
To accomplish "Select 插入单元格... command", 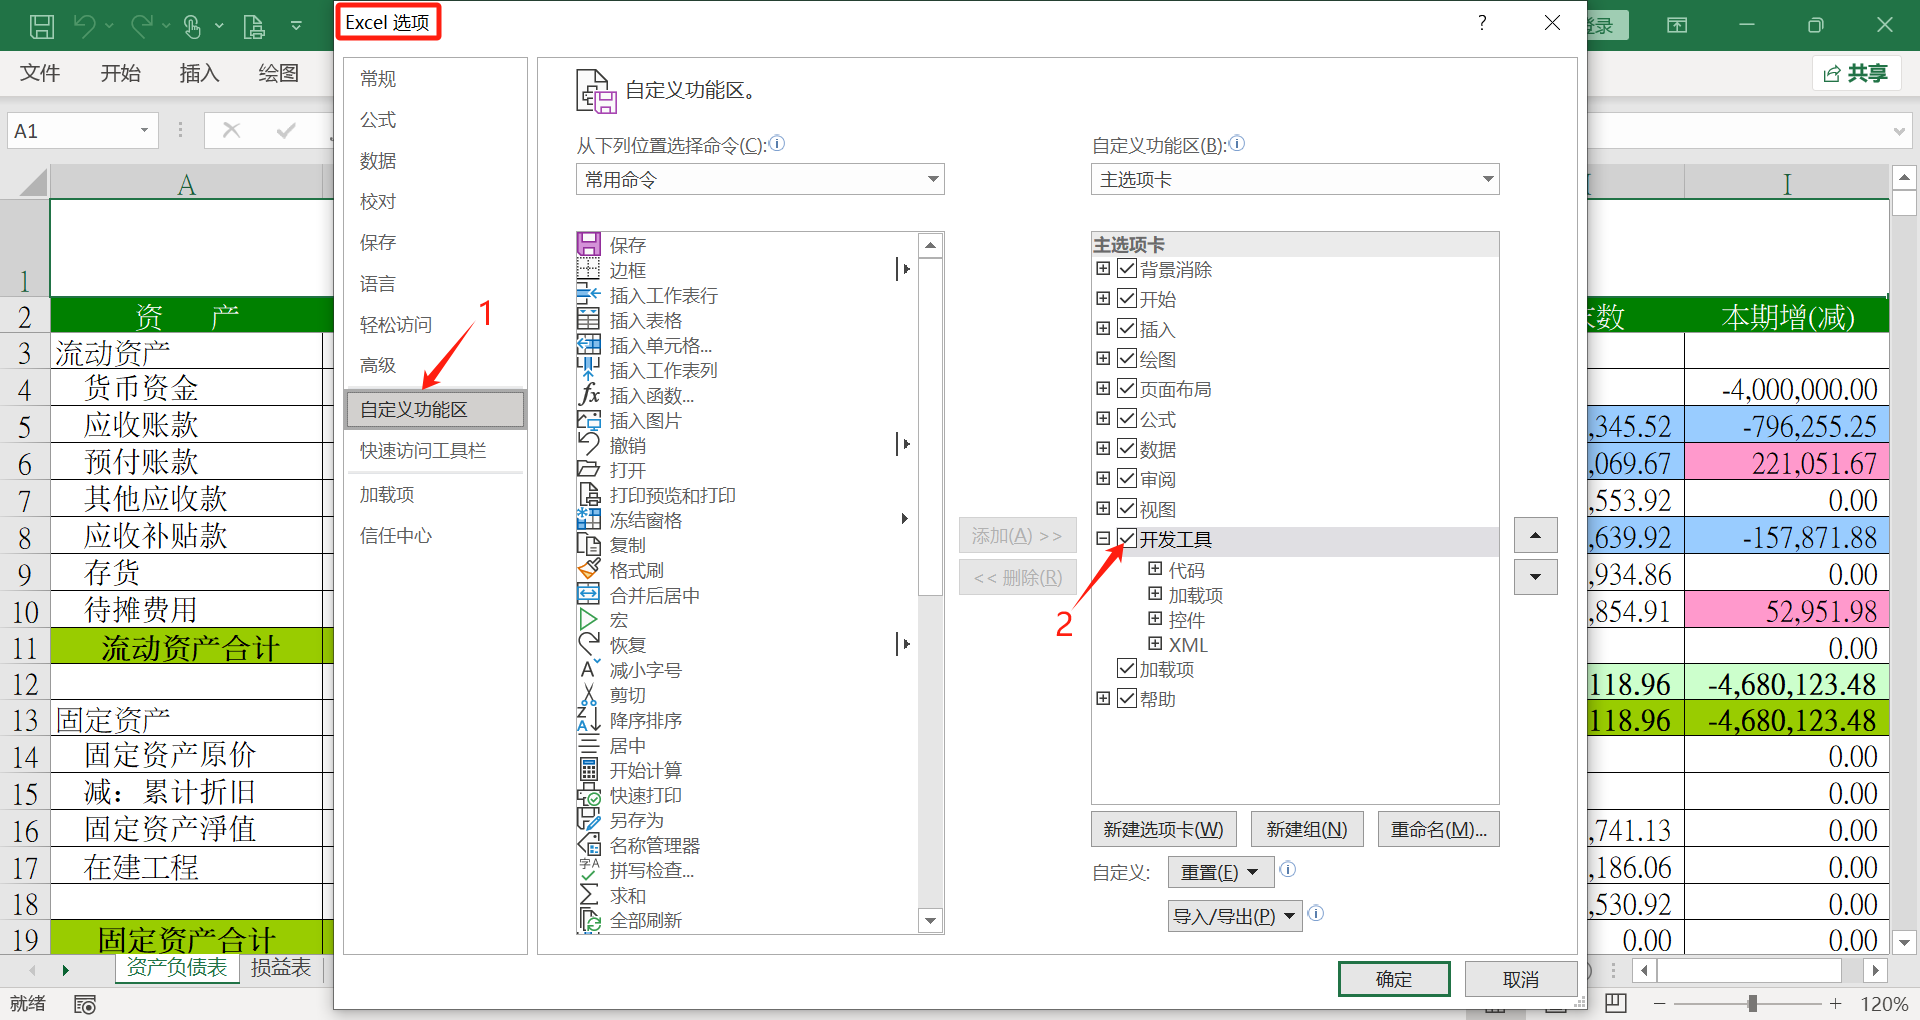I will (x=660, y=345).
